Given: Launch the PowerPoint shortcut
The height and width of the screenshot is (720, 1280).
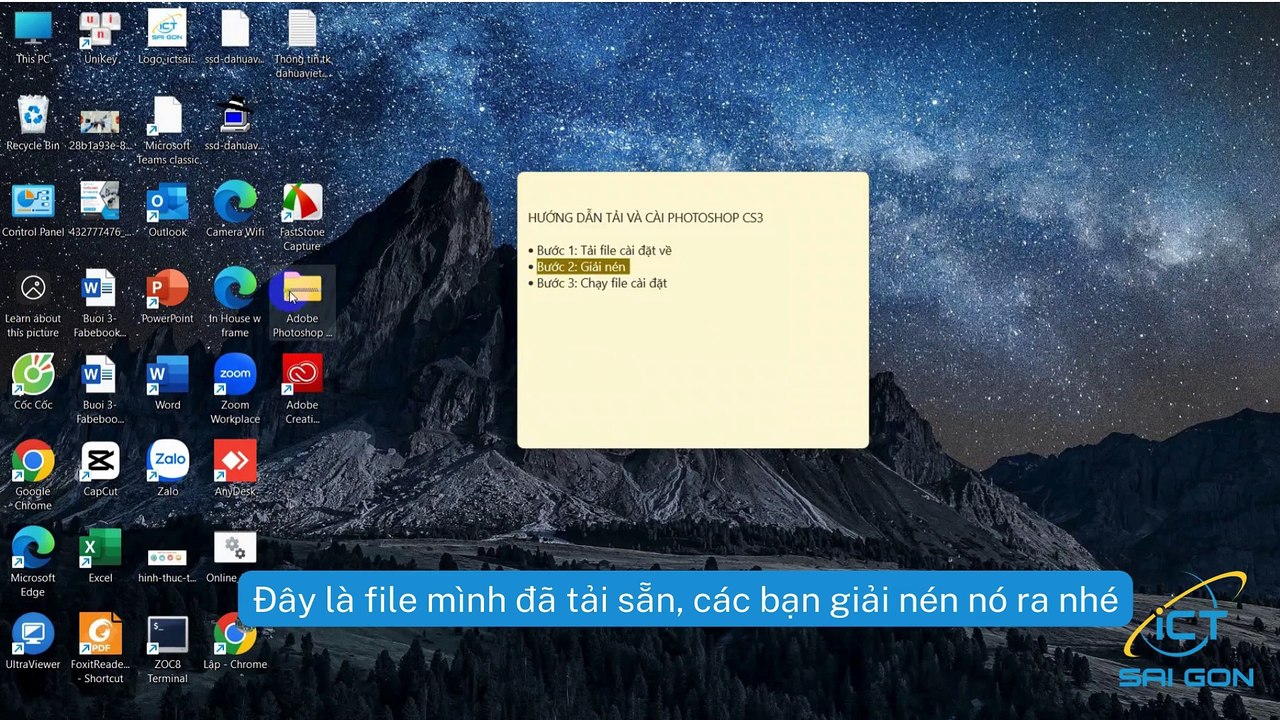Looking at the screenshot, I should point(167,297).
